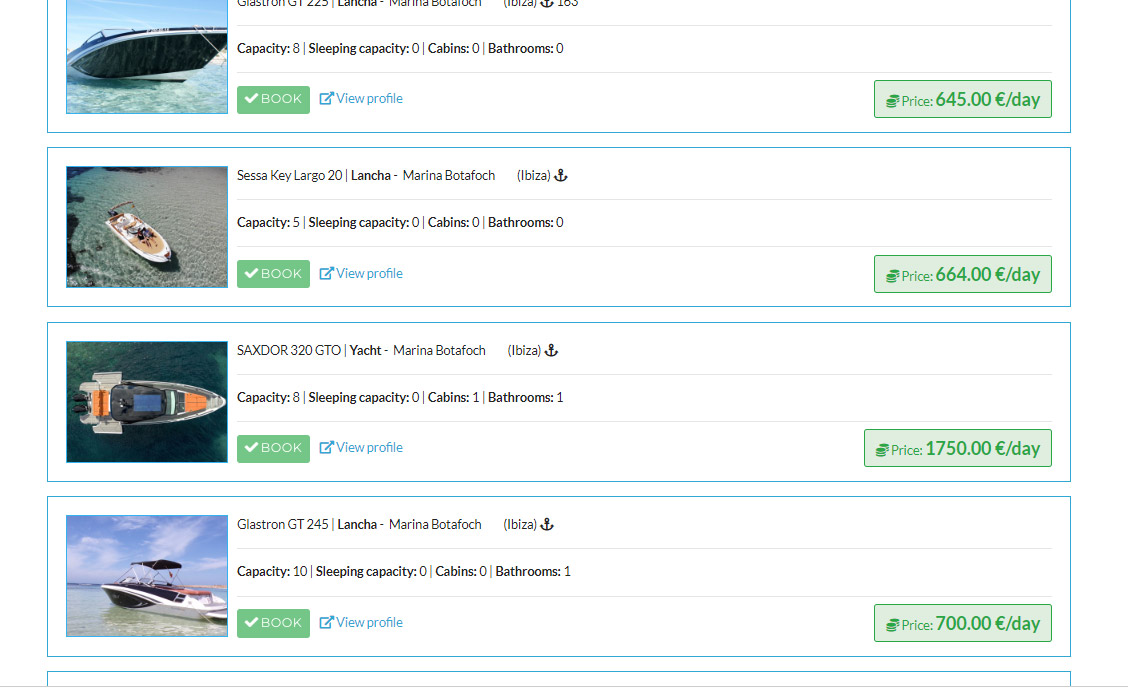Open the photo of the 645.00 €/day boat
This screenshot has width=1128, height=690.
(x=147, y=56)
